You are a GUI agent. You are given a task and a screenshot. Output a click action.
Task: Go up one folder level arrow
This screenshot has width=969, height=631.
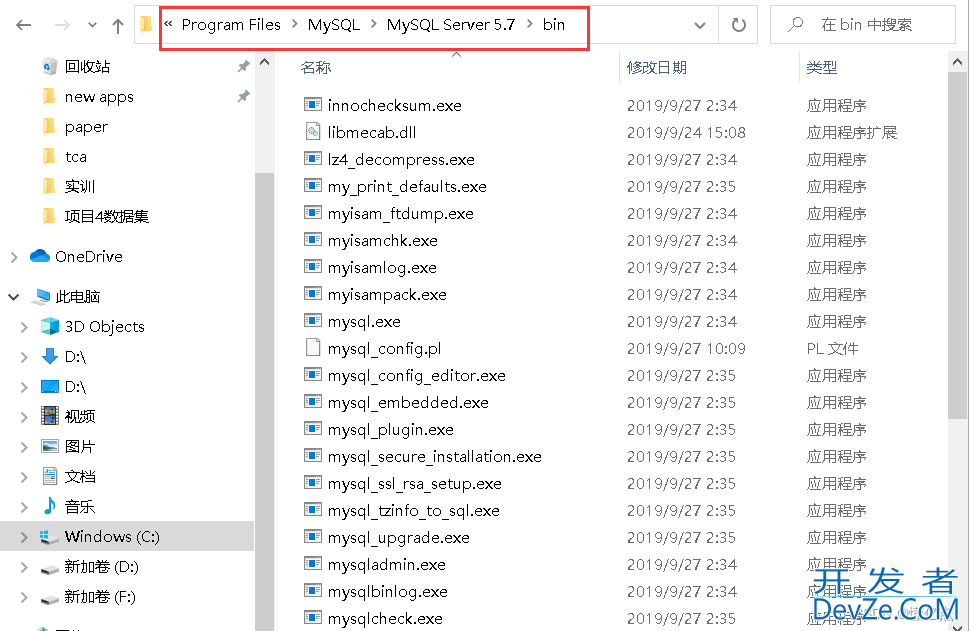coord(117,25)
